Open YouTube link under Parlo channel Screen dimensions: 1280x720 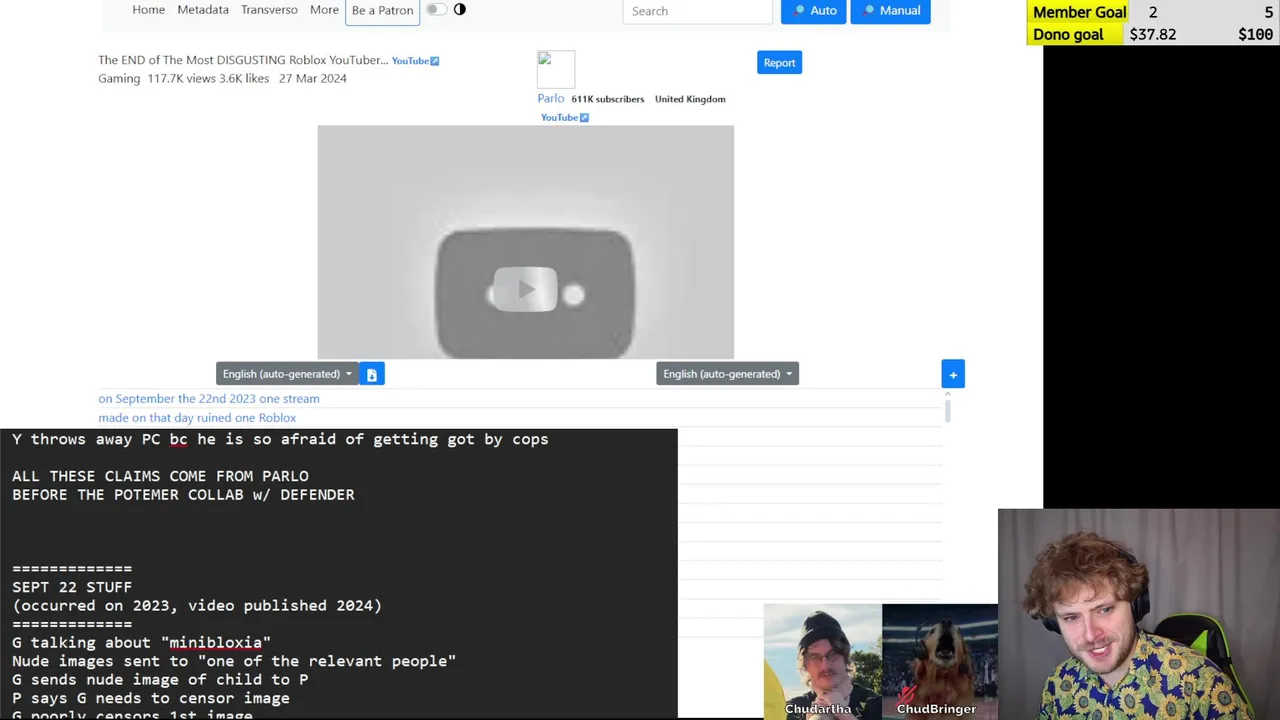click(565, 118)
